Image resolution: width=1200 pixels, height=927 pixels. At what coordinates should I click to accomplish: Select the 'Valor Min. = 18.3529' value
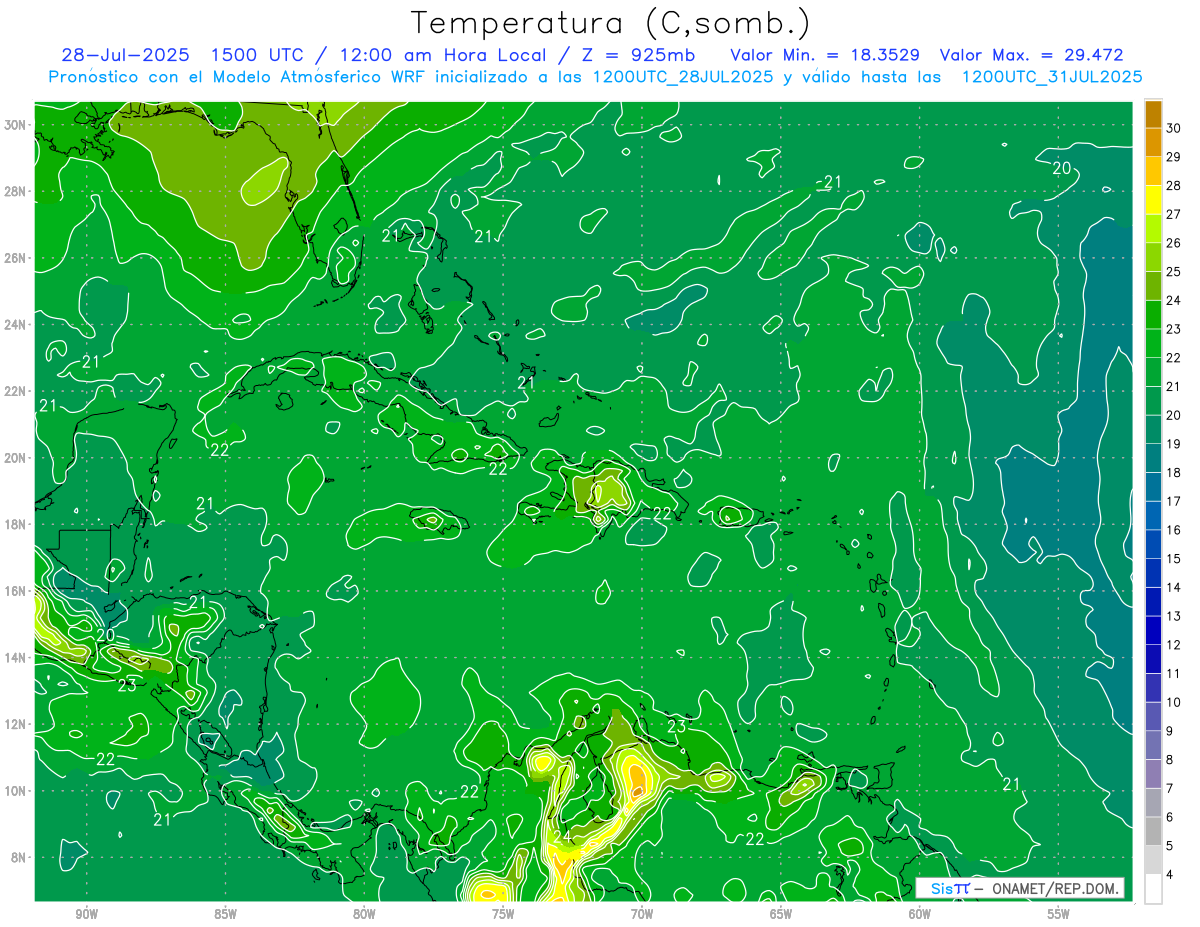(x=825, y=55)
